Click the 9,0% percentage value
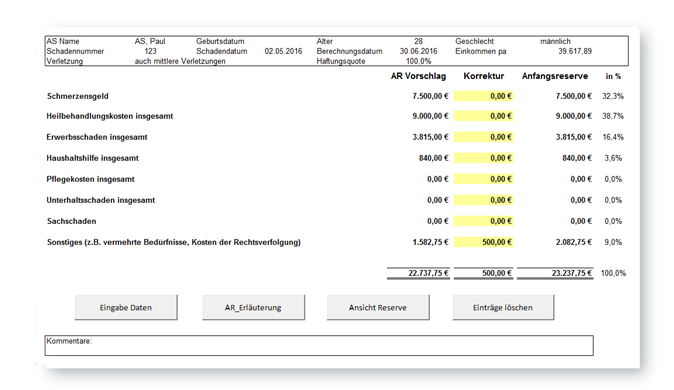Viewport: 674px width, 390px height. 613,242
